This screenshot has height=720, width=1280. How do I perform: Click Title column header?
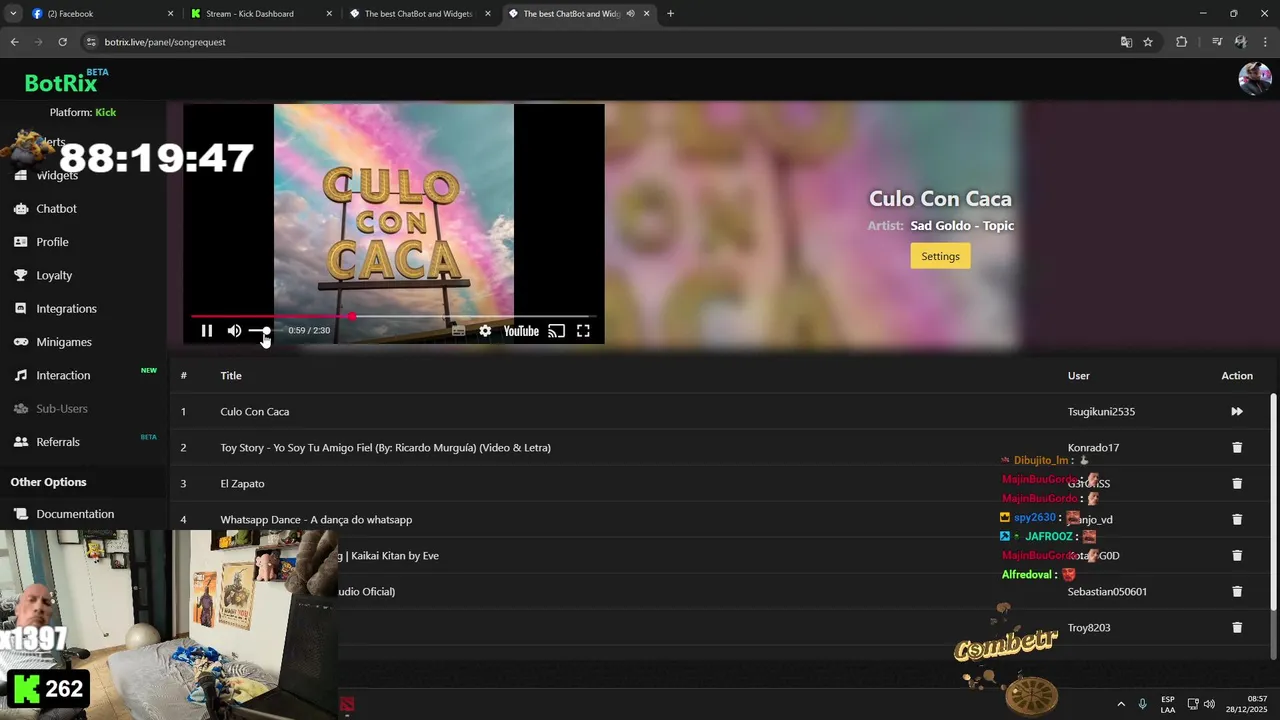(231, 376)
